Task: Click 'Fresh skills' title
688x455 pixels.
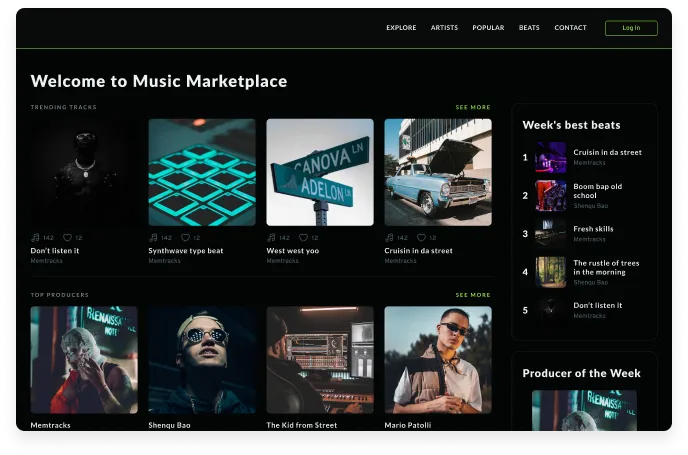Action: [593, 229]
